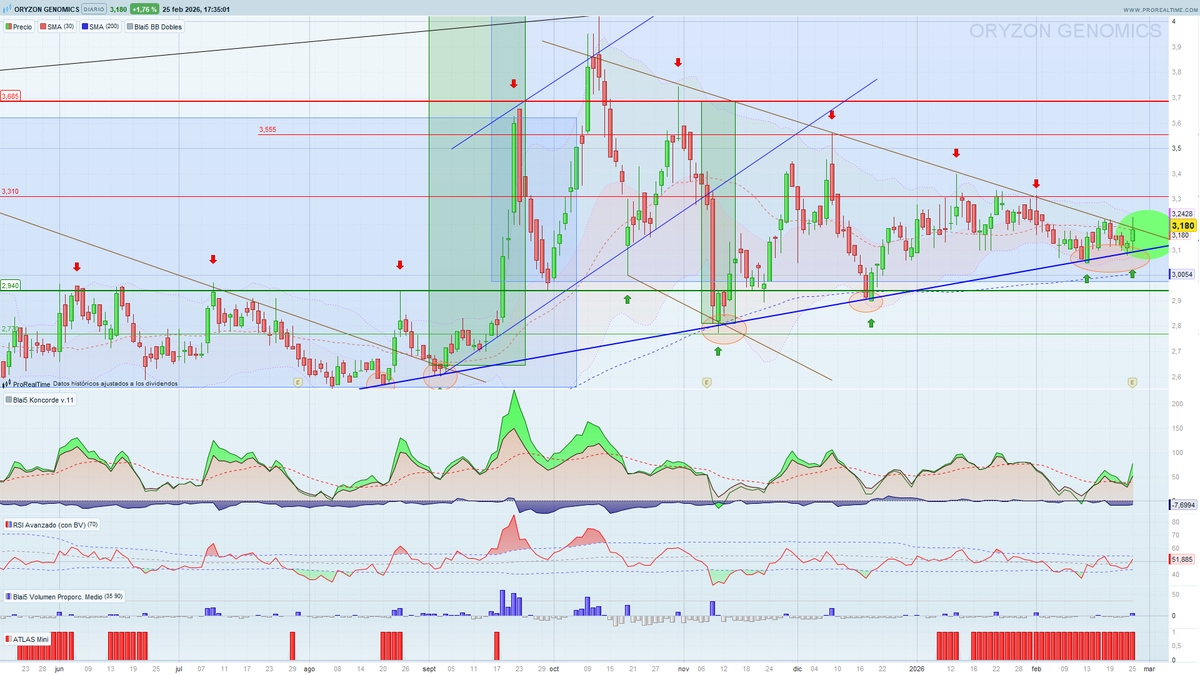Click the 3,0054 value tag on price axis
Viewport: 1200px width, 675px height.
pos(1182,273)
